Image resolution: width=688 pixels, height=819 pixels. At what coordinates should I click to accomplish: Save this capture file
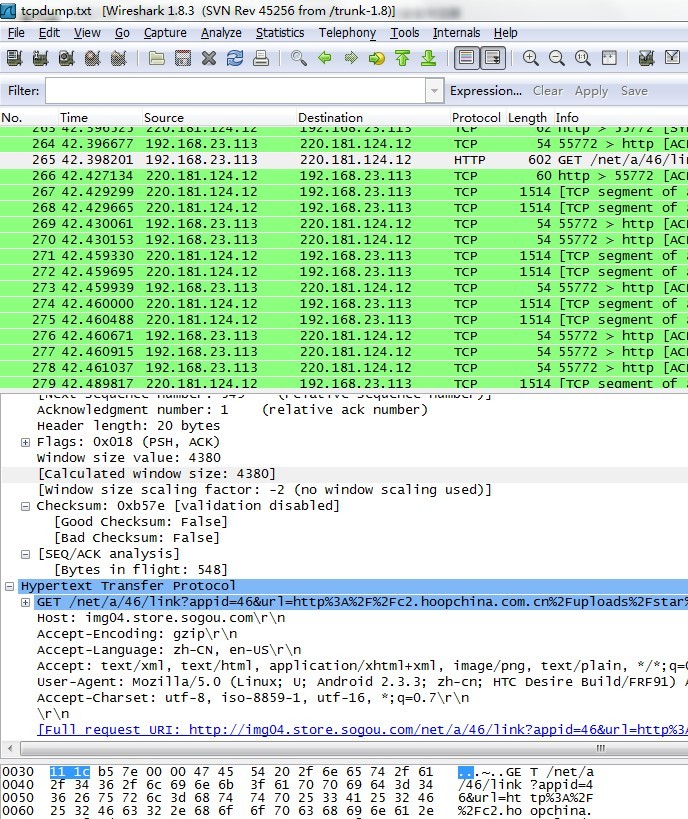182,58
